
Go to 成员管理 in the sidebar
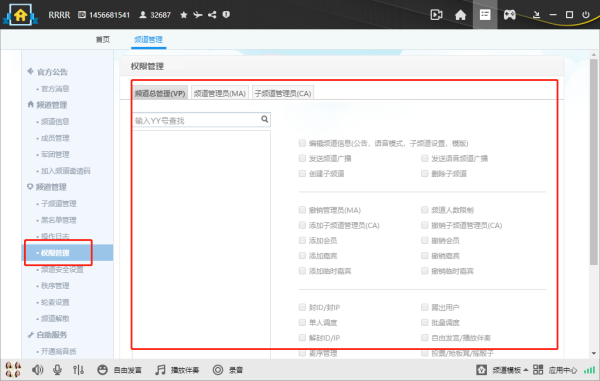pos(55,138)
